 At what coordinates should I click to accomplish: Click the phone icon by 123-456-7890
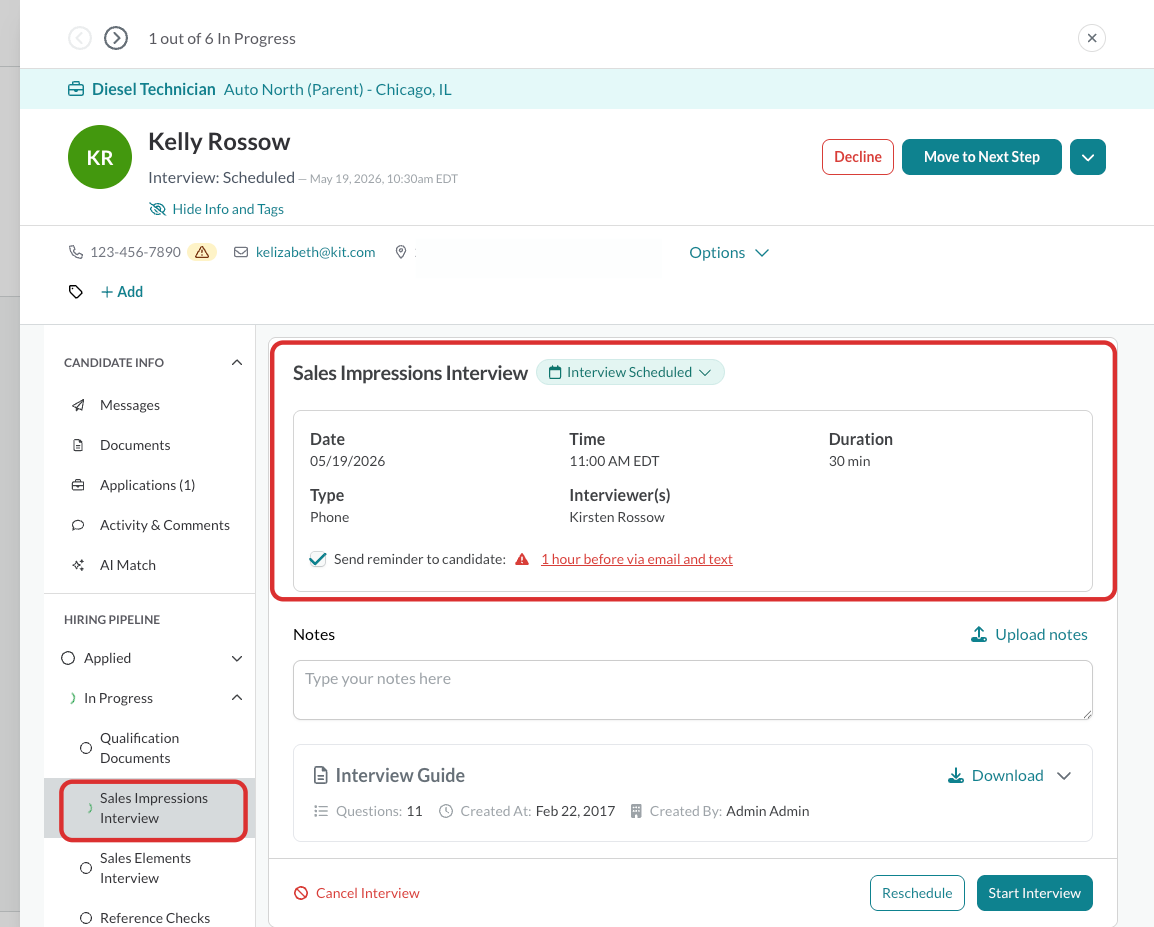tap(76, 252)
